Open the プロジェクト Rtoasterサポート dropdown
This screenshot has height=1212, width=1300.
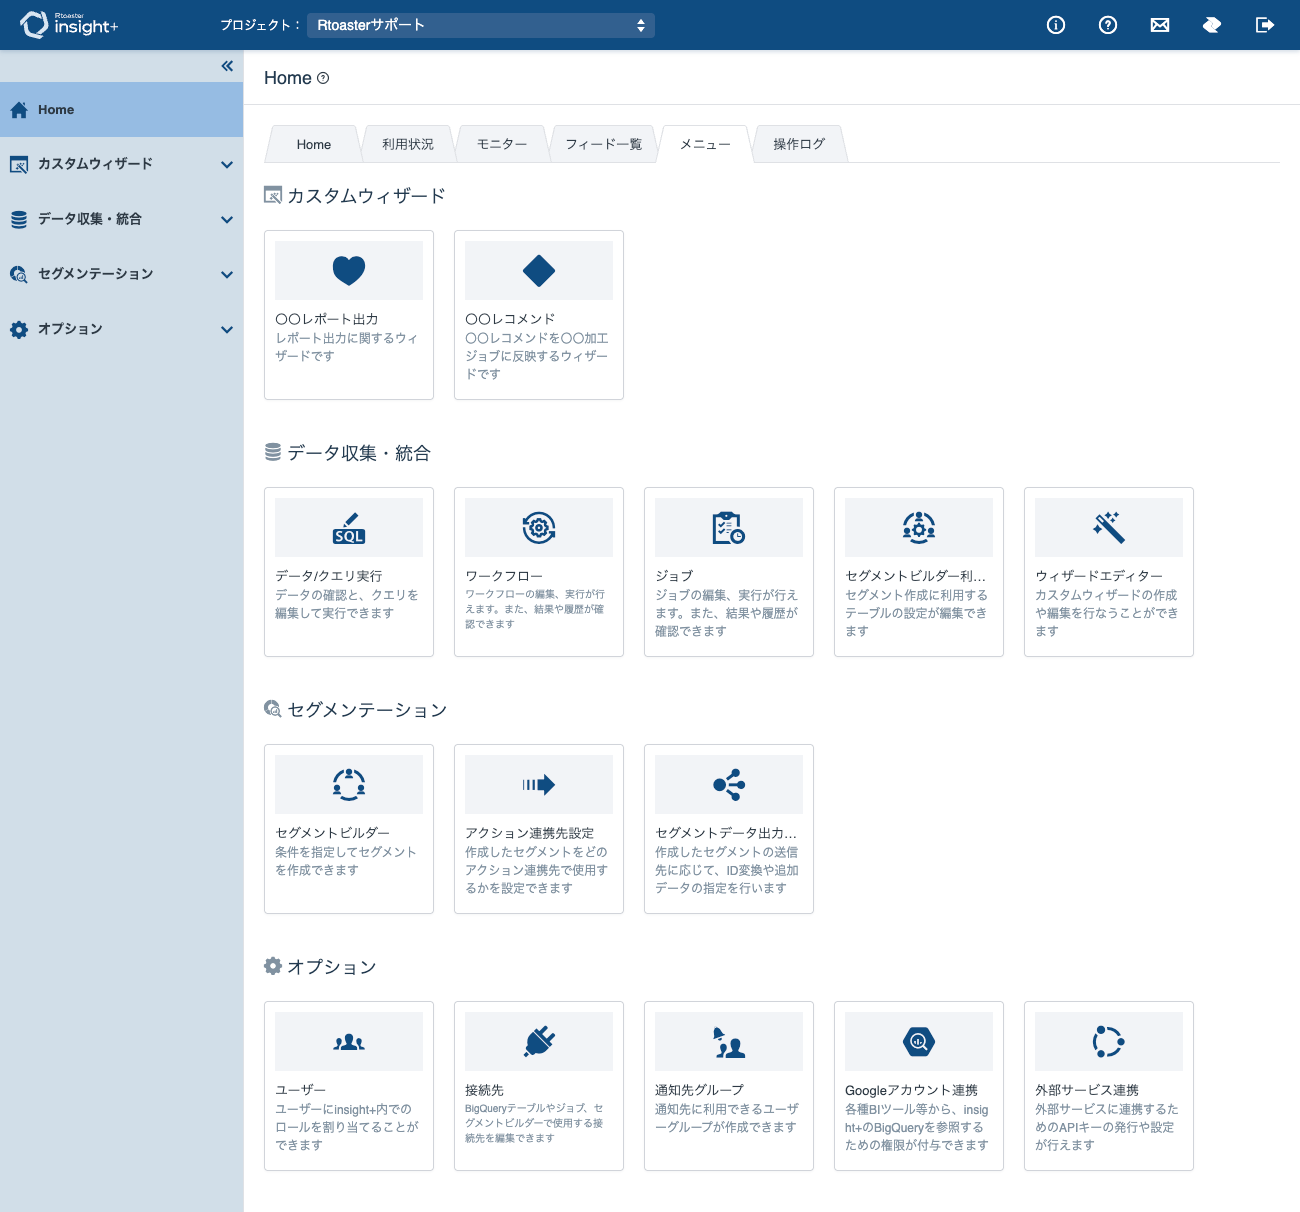click(x=481, y=25)
